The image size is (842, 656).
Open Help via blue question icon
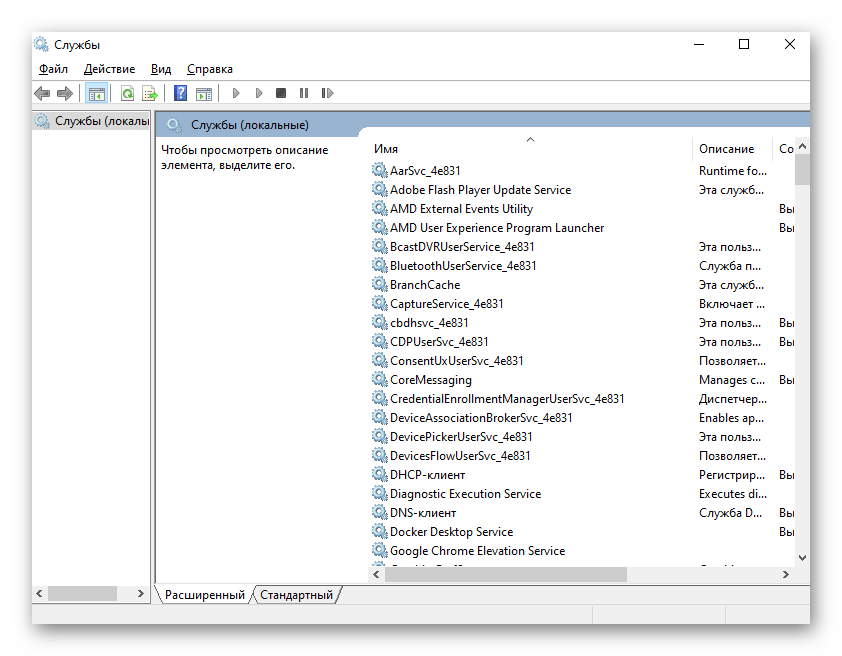point(181,93)
